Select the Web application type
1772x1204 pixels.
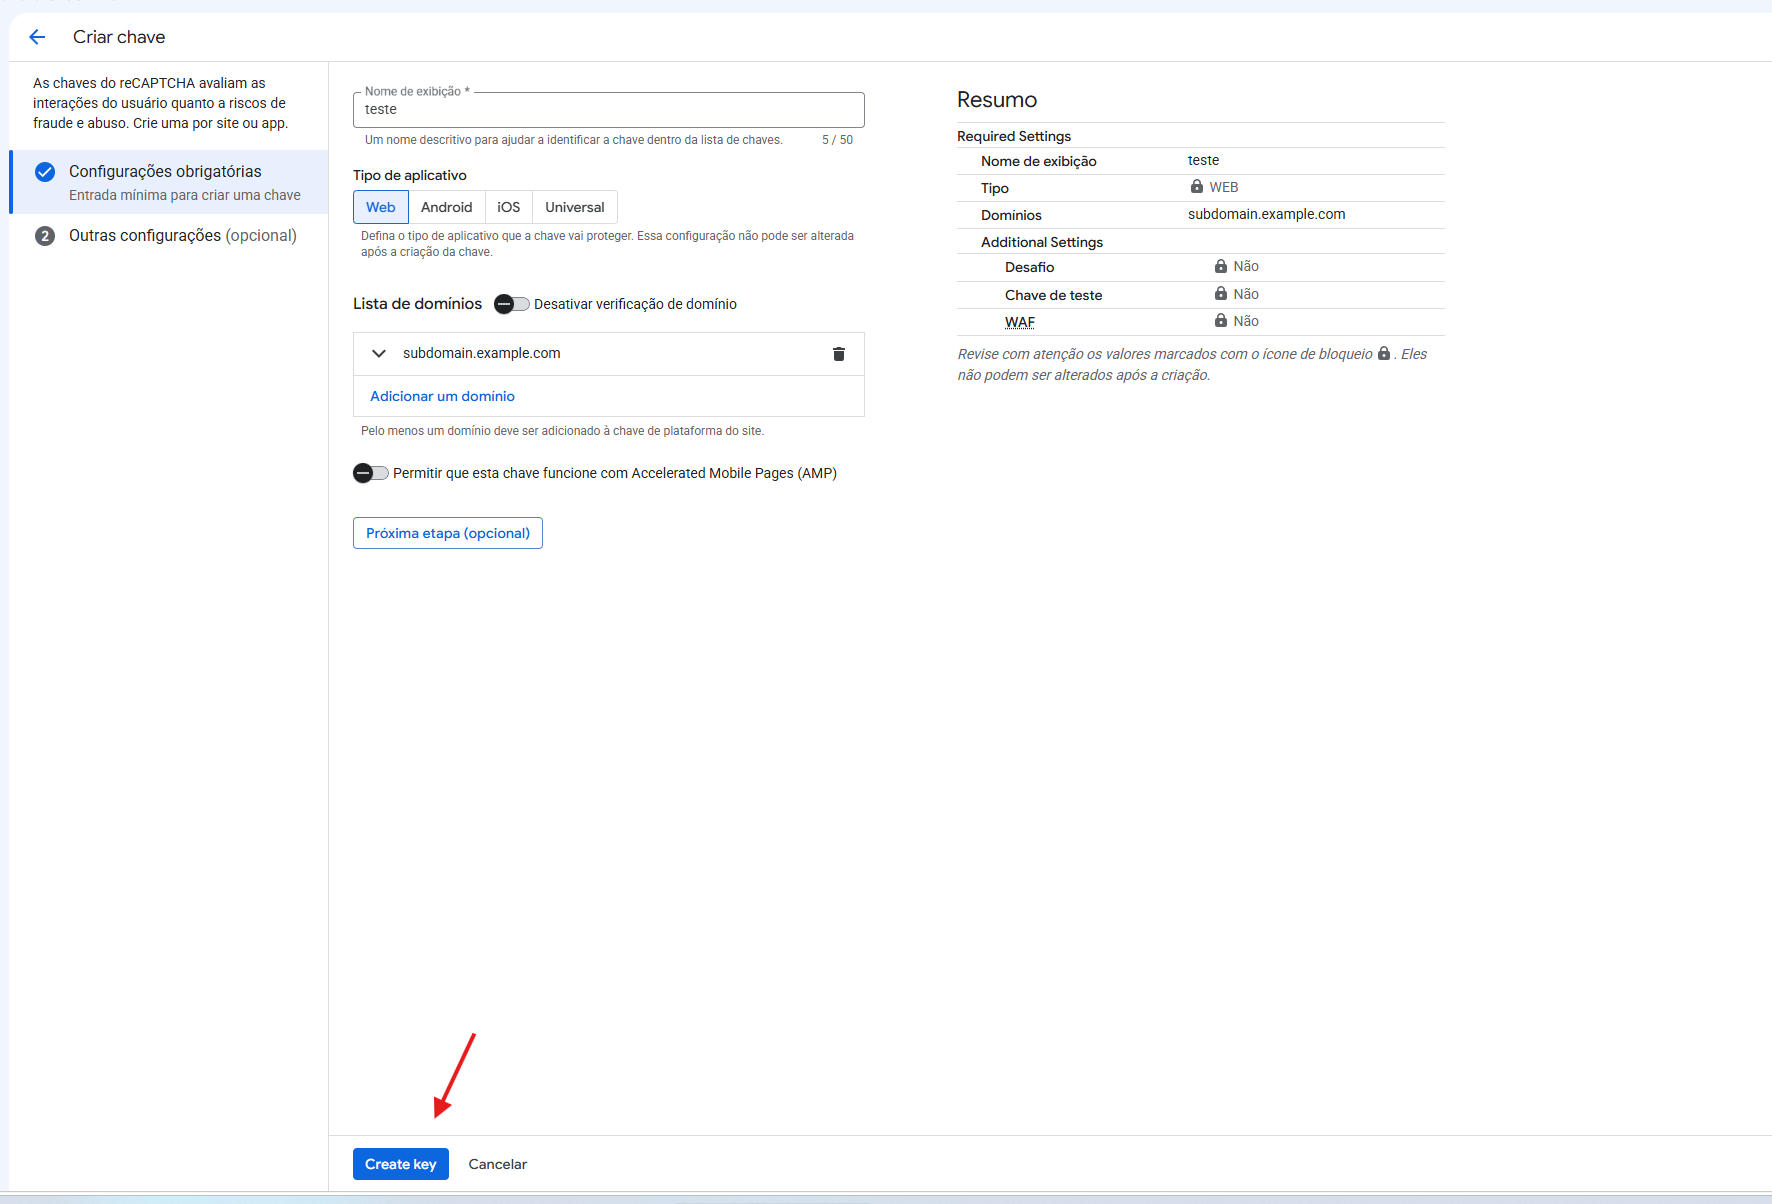tap(381, 207)
